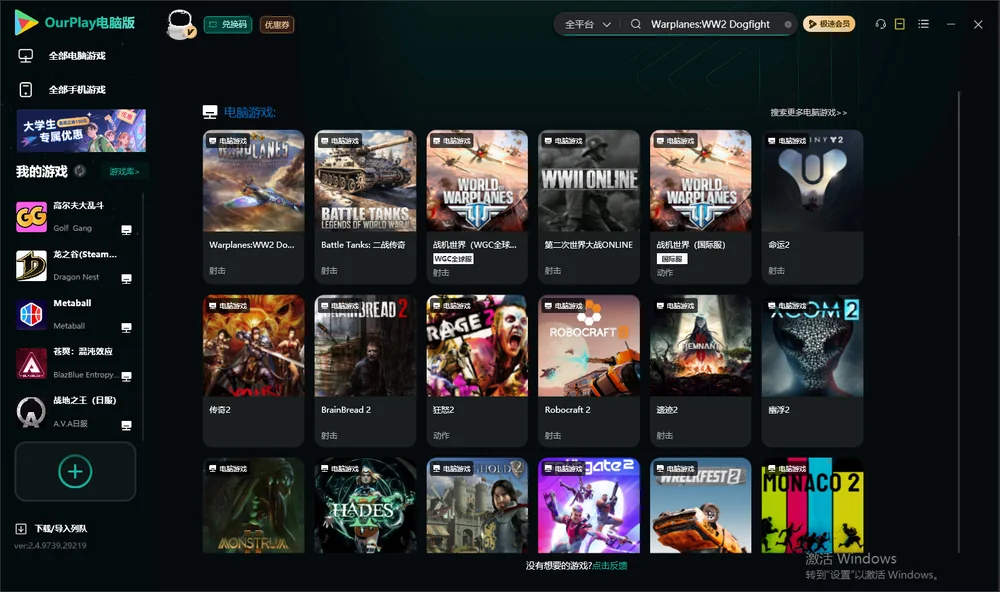Open the 传奇2 game card

tap(253, 371)
